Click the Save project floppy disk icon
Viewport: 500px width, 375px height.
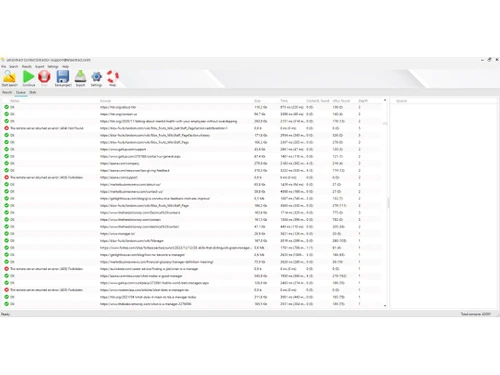(x=63, y=77)
